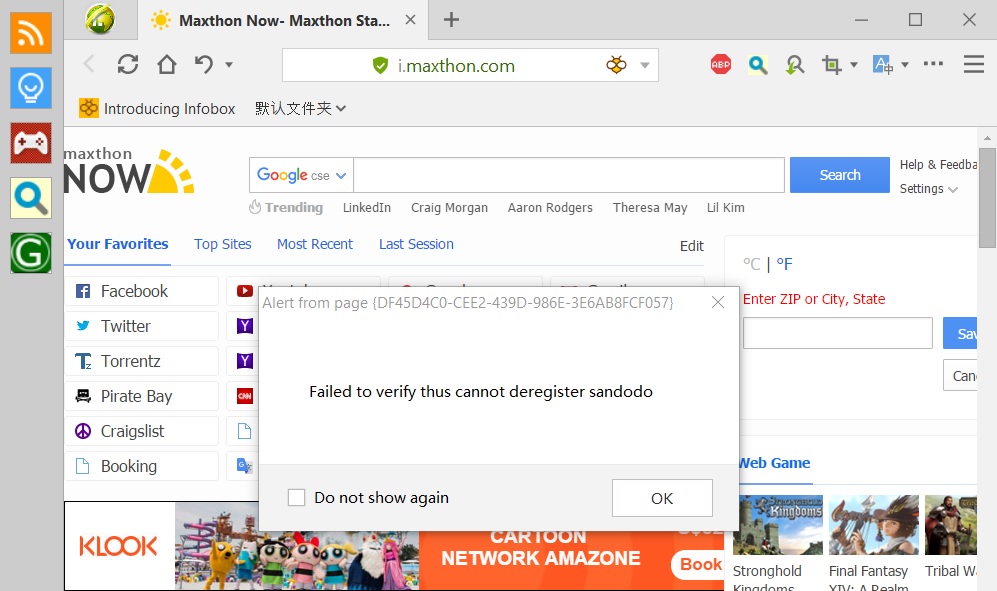This screenshot has height=591, width=997.
Task: Click the Google search input field
Action: click(569, 175)
